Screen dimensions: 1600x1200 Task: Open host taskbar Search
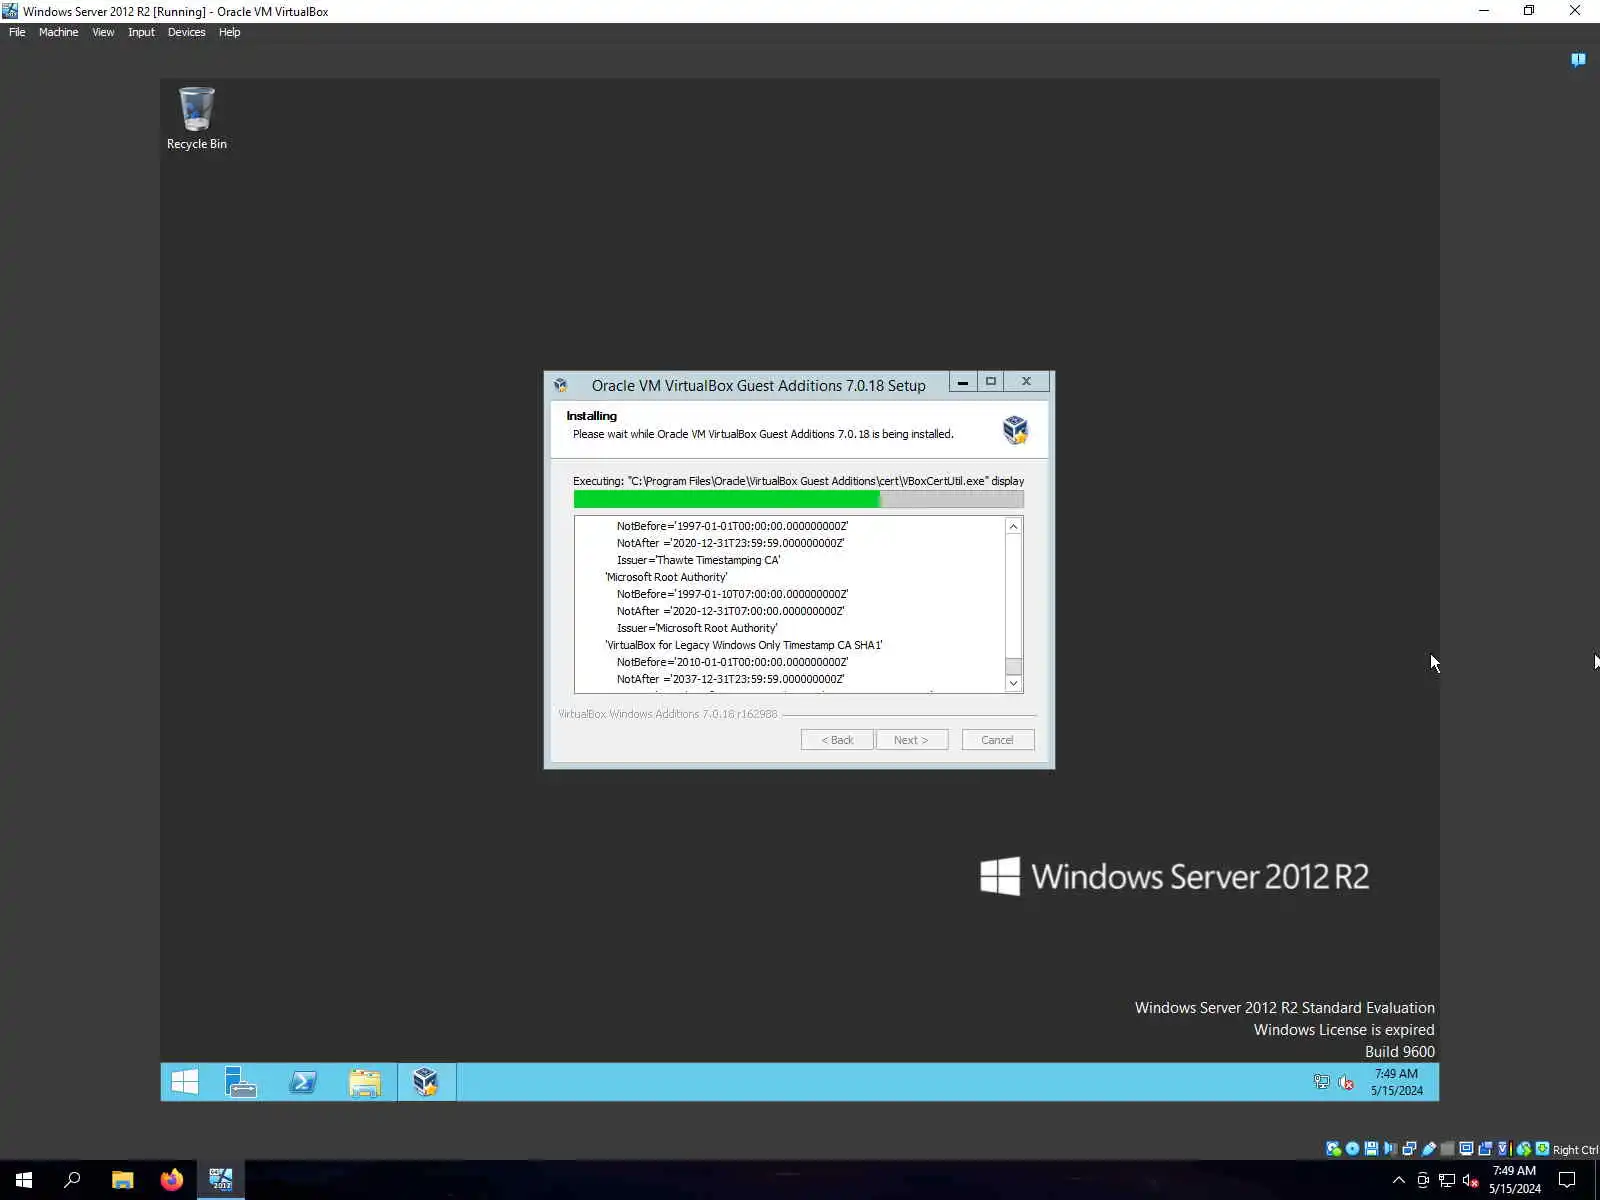click(x=72, y=1180)
